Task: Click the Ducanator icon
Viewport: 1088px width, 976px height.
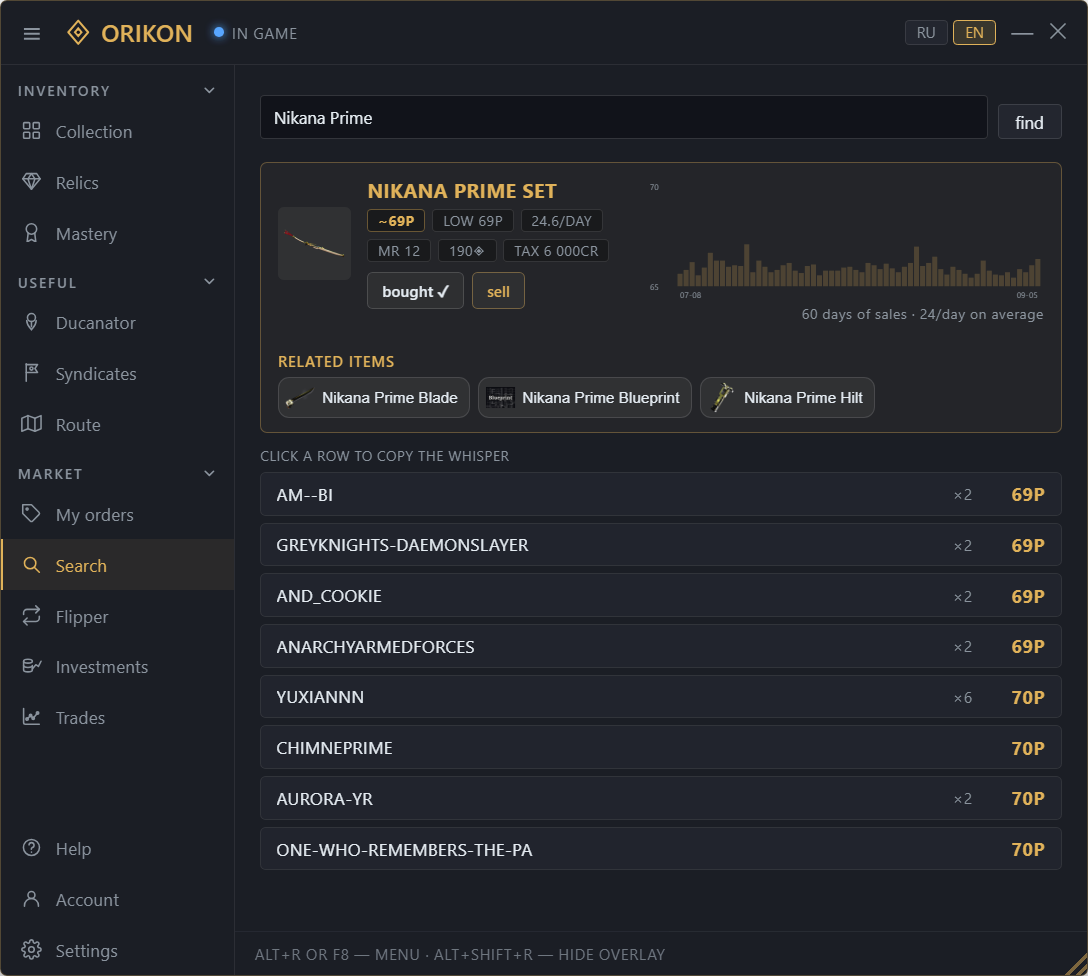Action: tap(31, 322)
